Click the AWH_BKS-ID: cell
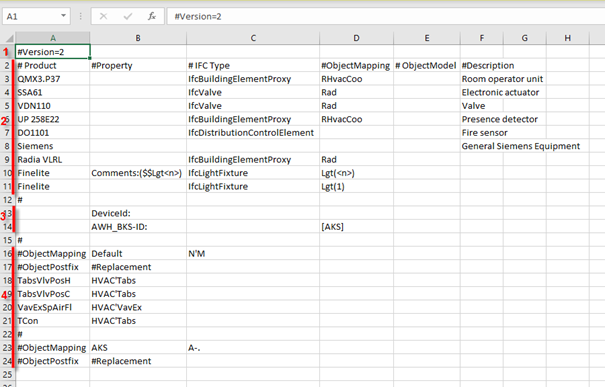Image resolution: width=605 pixels, height=387 pixels. click(x=138, y=227)
